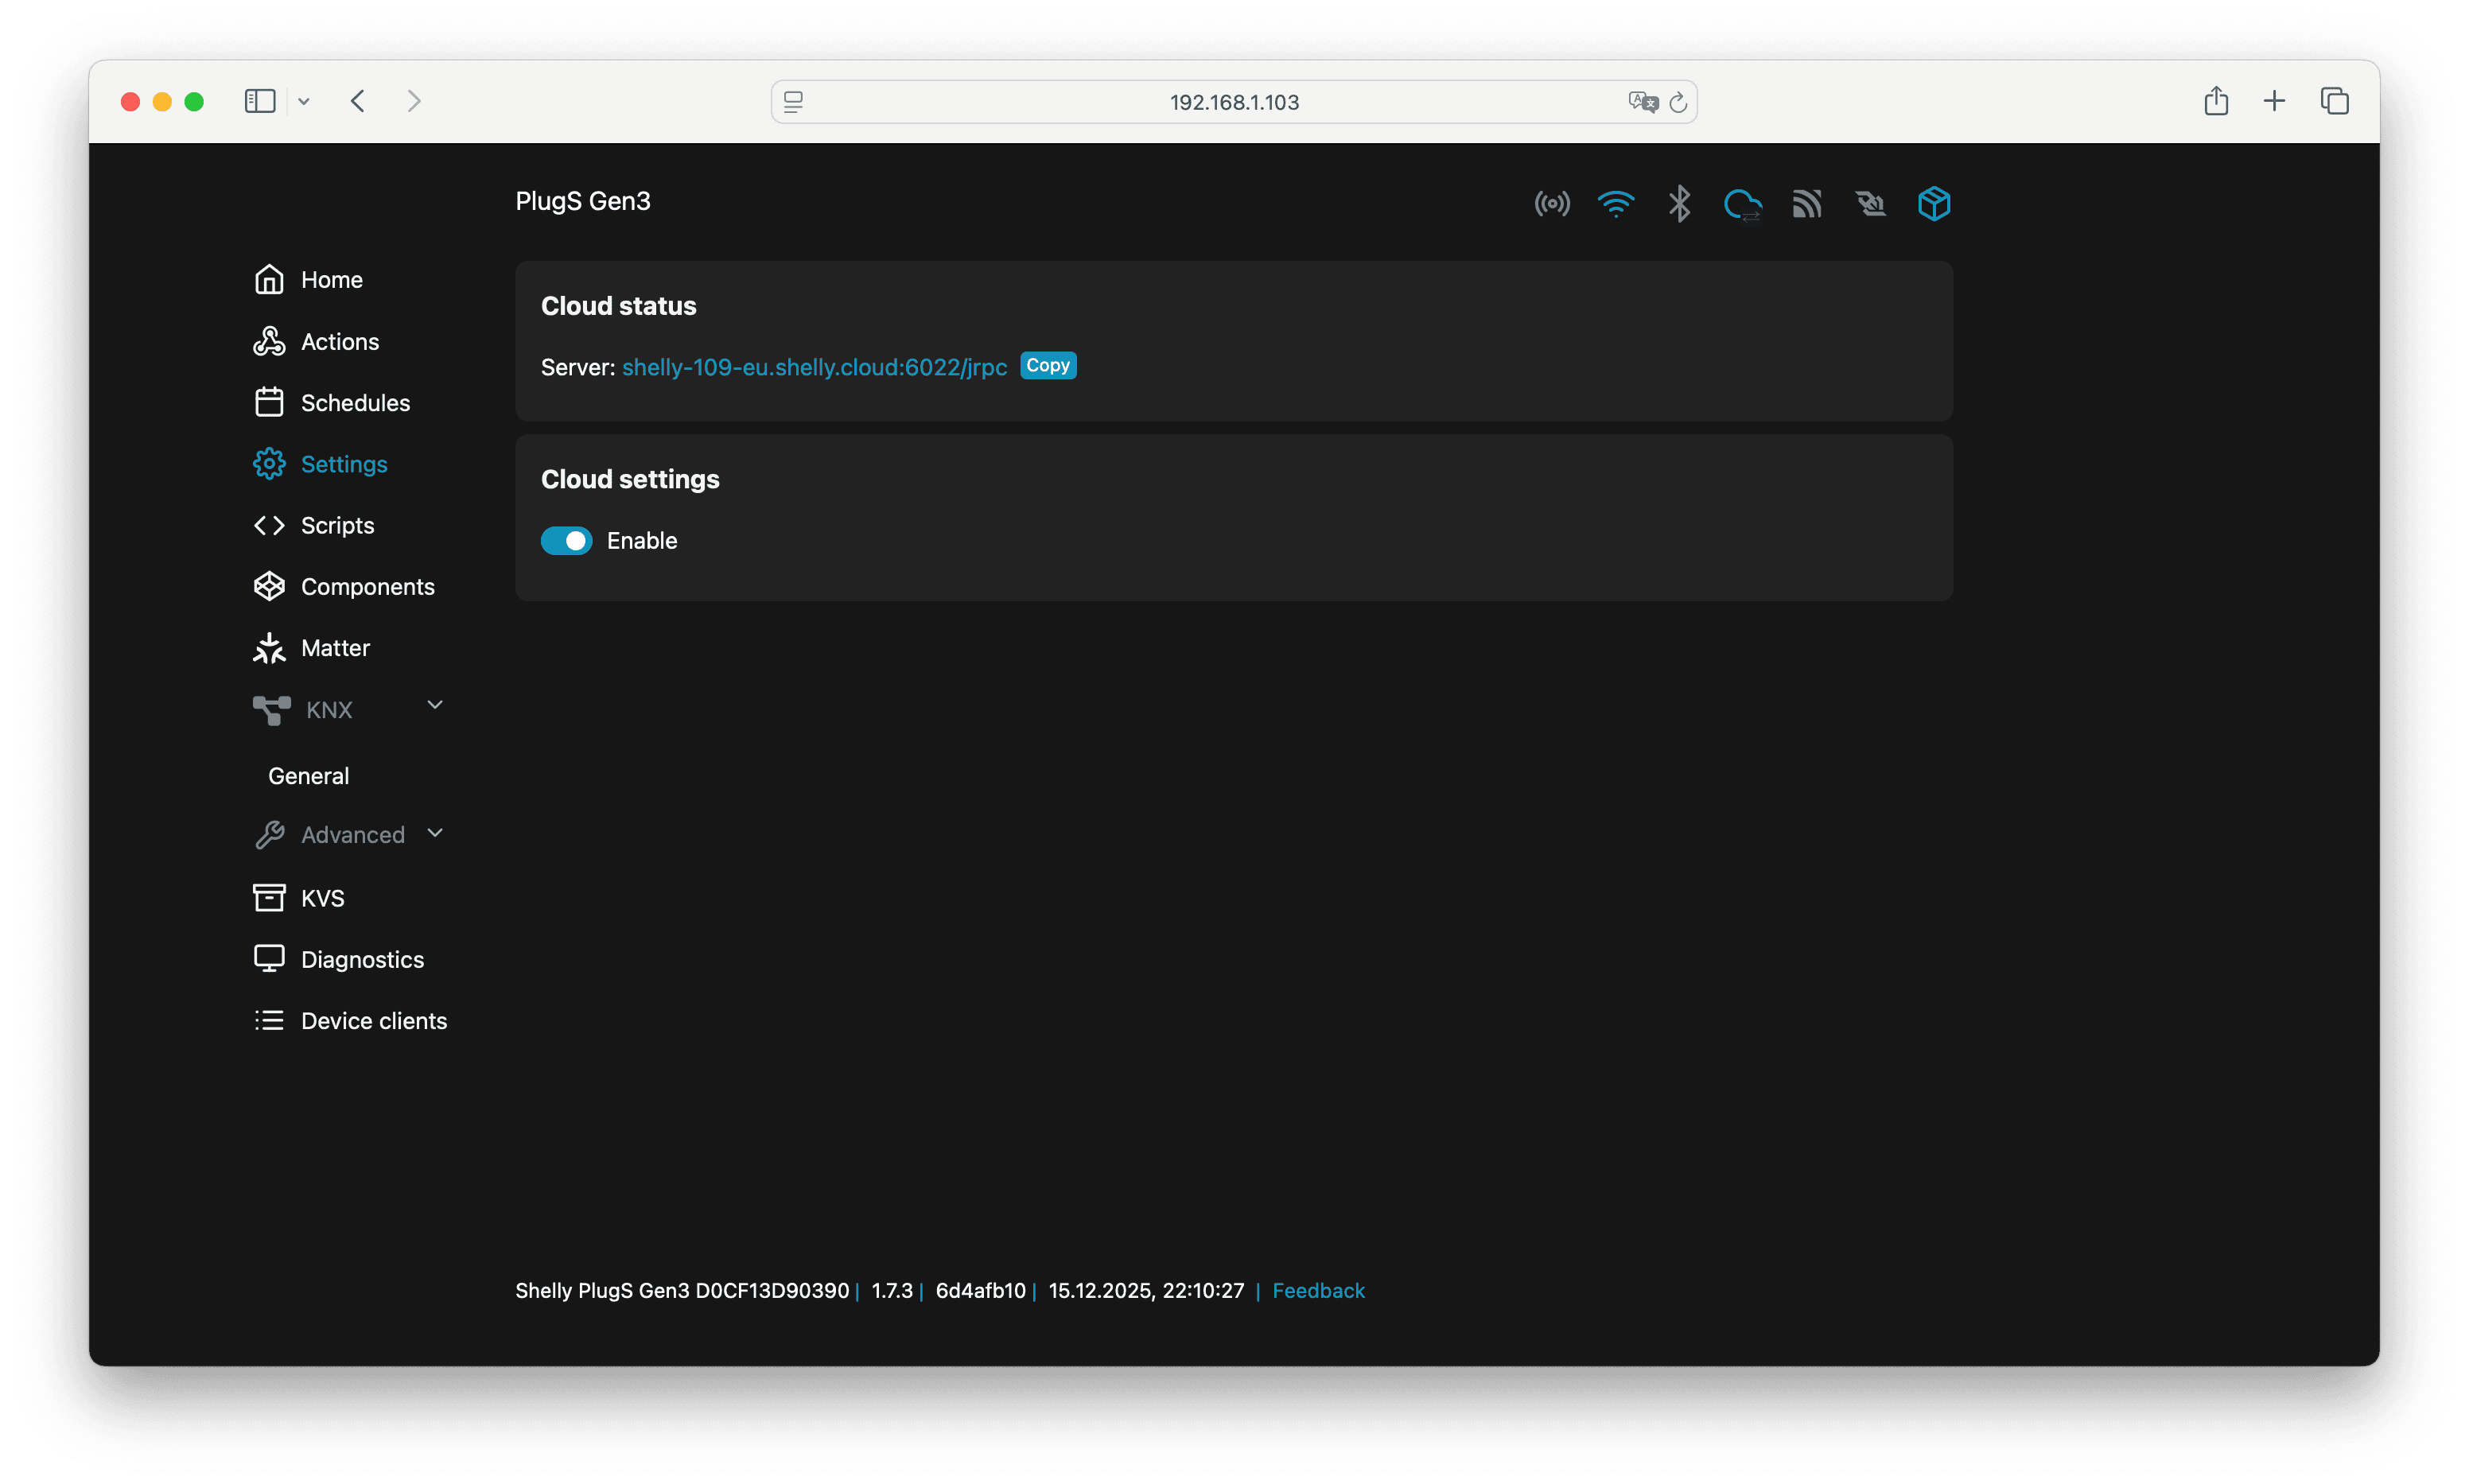Go to the Components page

(367, 587)
